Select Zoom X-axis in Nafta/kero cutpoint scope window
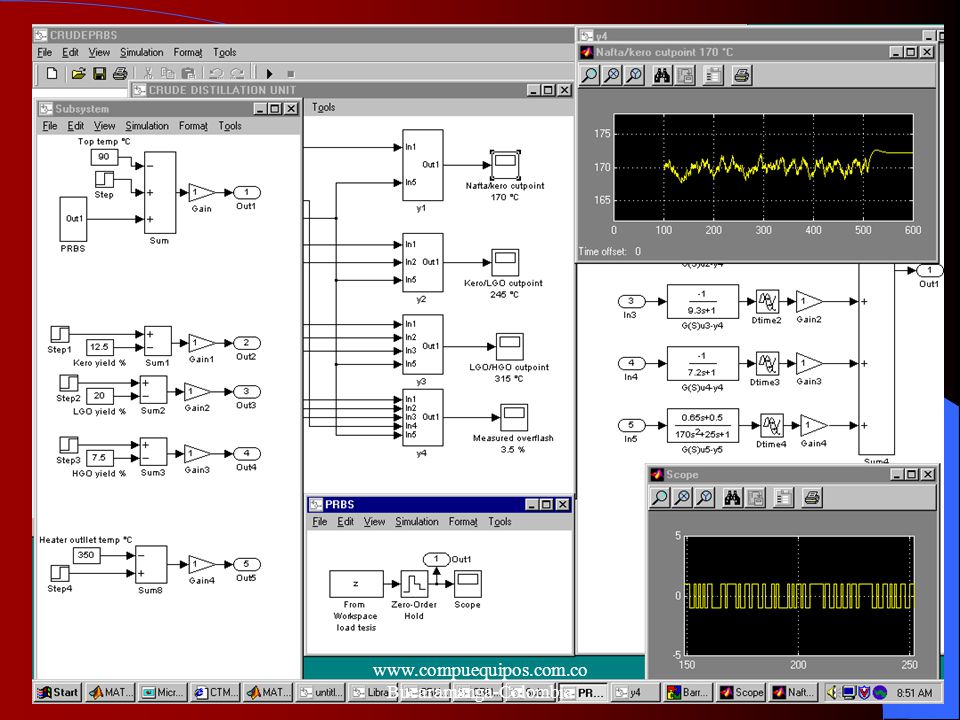This screenshot has width=960, height=720. click(612, 75)
